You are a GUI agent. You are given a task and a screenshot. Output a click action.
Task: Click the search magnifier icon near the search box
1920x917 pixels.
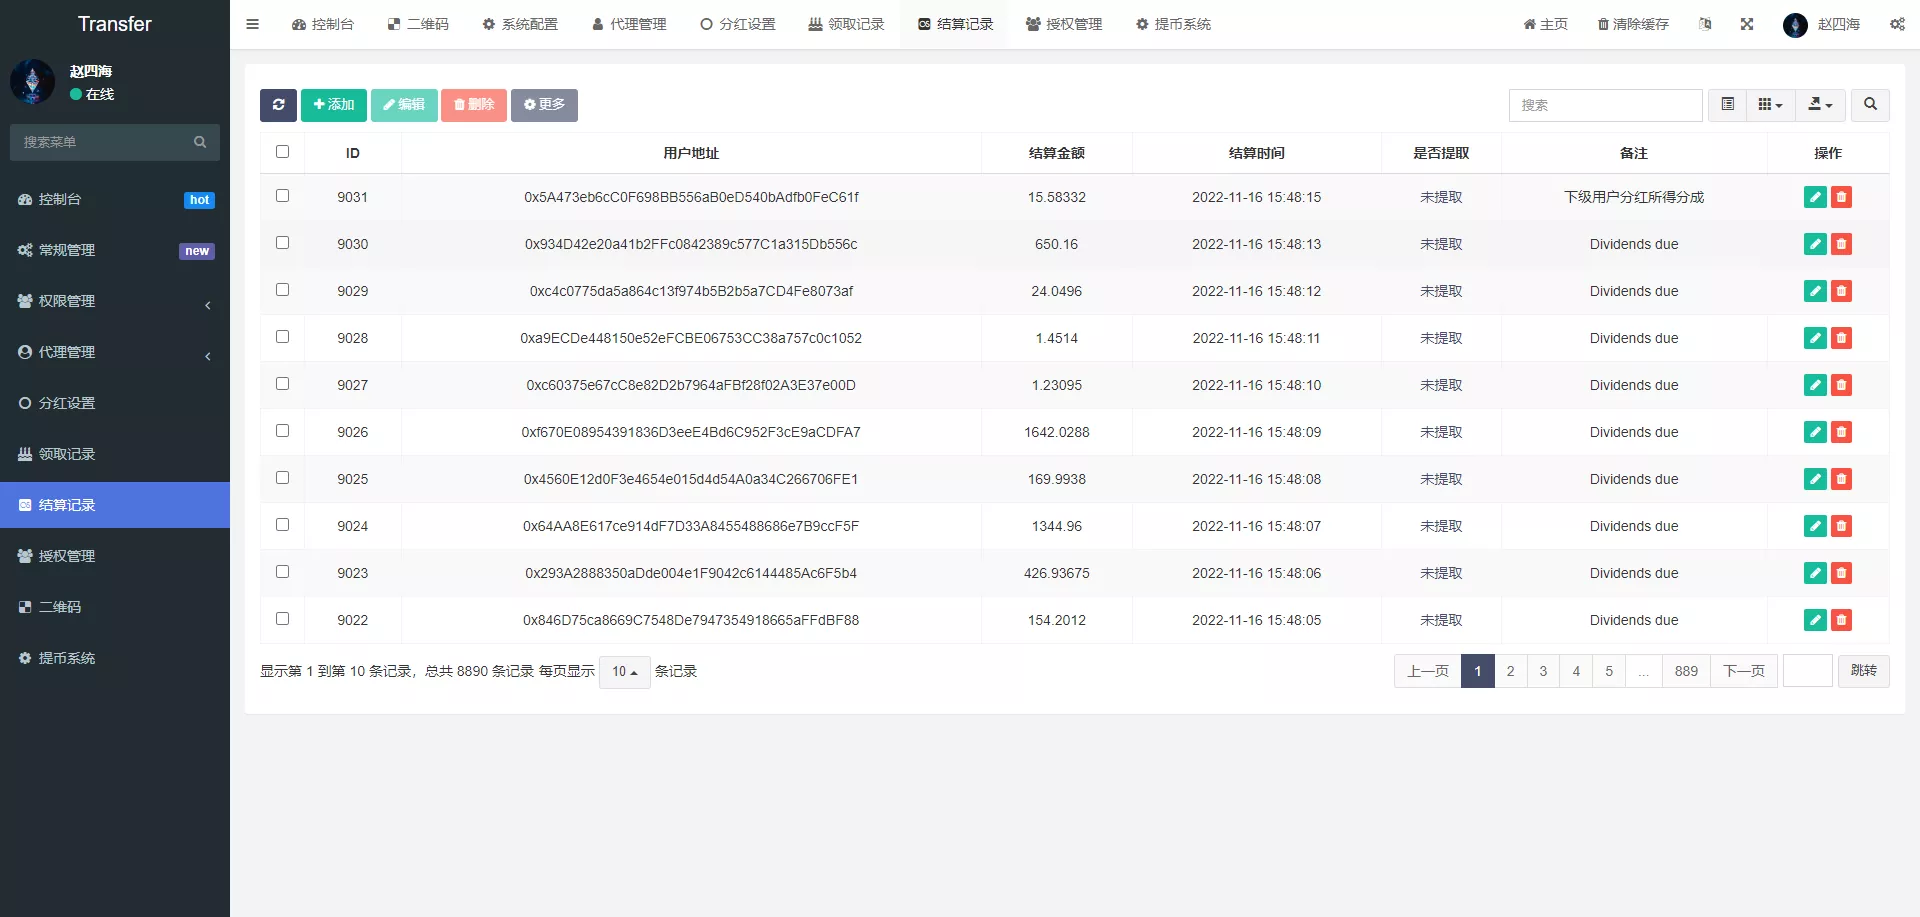click(1869, 105)
